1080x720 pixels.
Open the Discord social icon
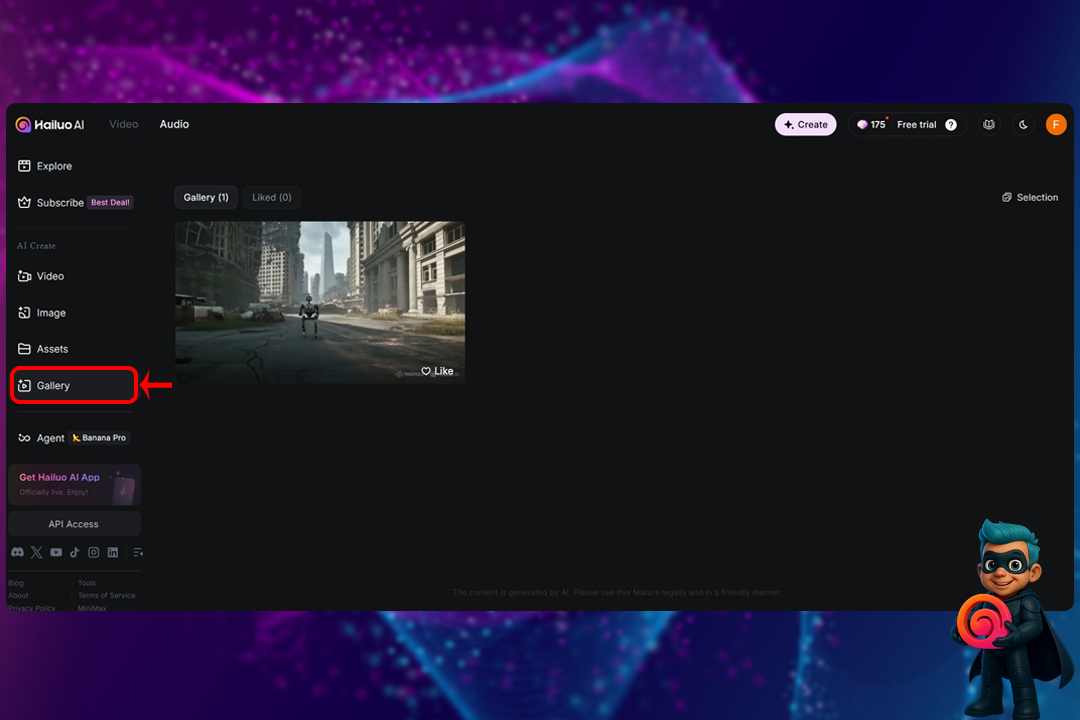(x=17, y=552)
